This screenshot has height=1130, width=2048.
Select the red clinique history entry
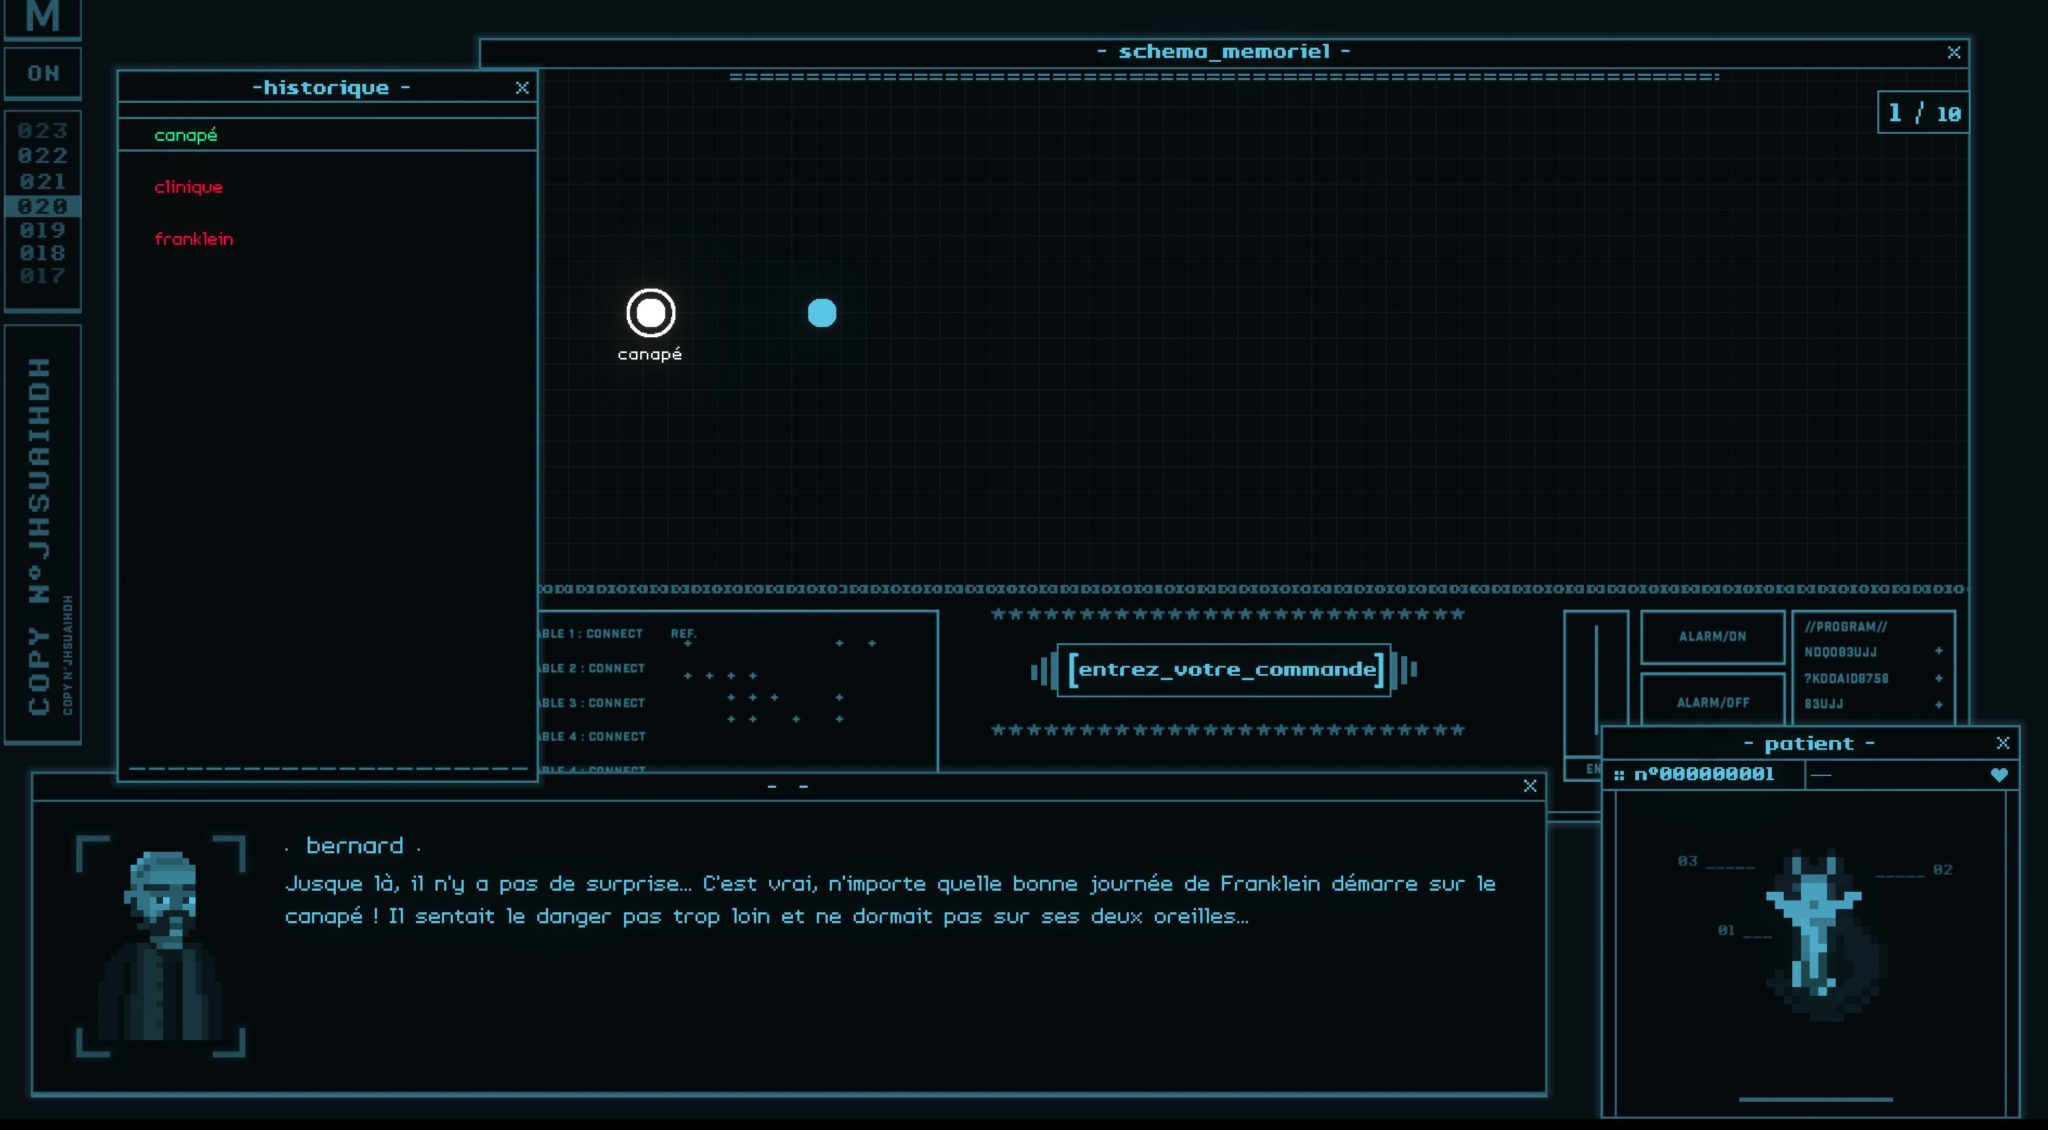[x=188, y=187]
